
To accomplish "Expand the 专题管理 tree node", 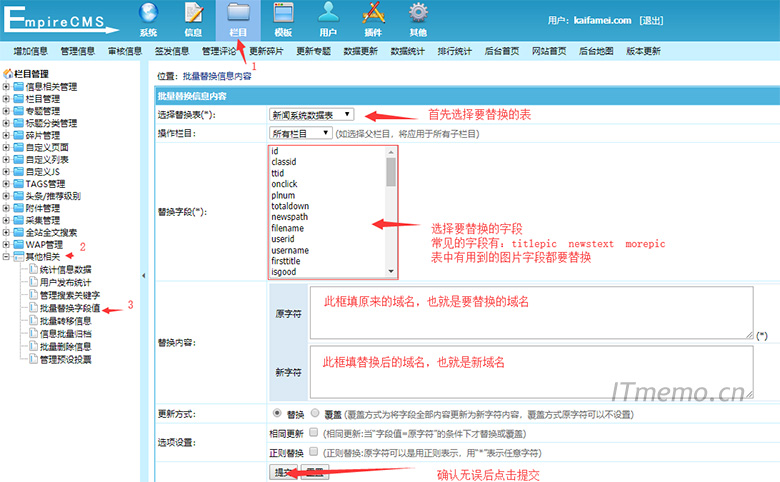I will pyautogui.click(x=6, y=111).
